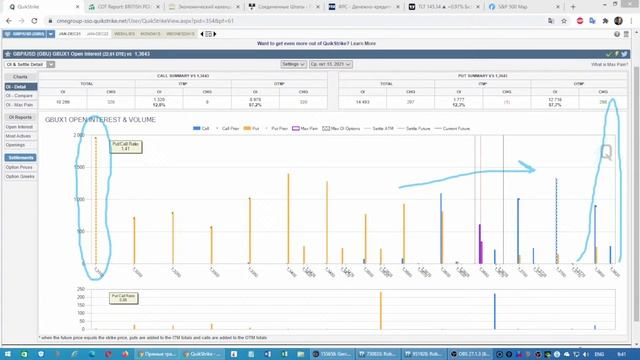The width and height of the screenshot is (640, 360).
Task: Toggle the Put Prev series in legend
Action: coord(276,129)
